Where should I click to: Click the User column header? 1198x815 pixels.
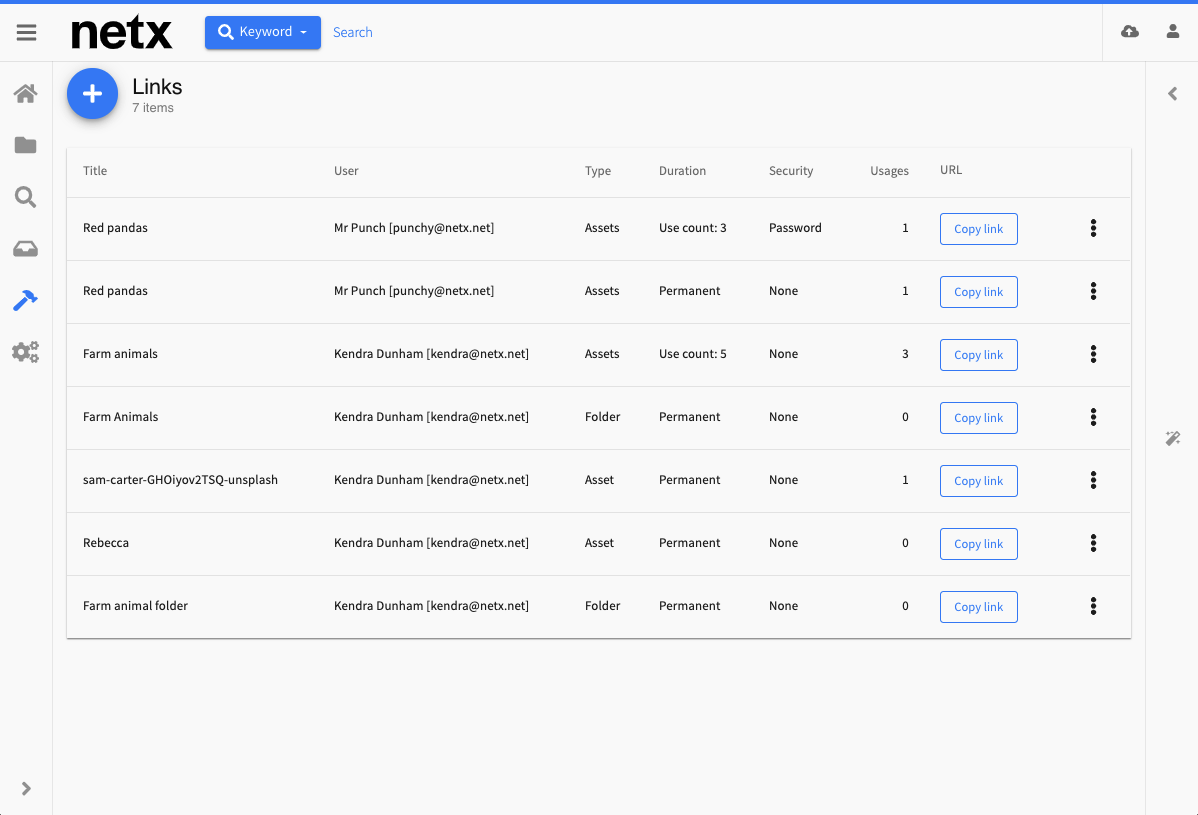346,170
